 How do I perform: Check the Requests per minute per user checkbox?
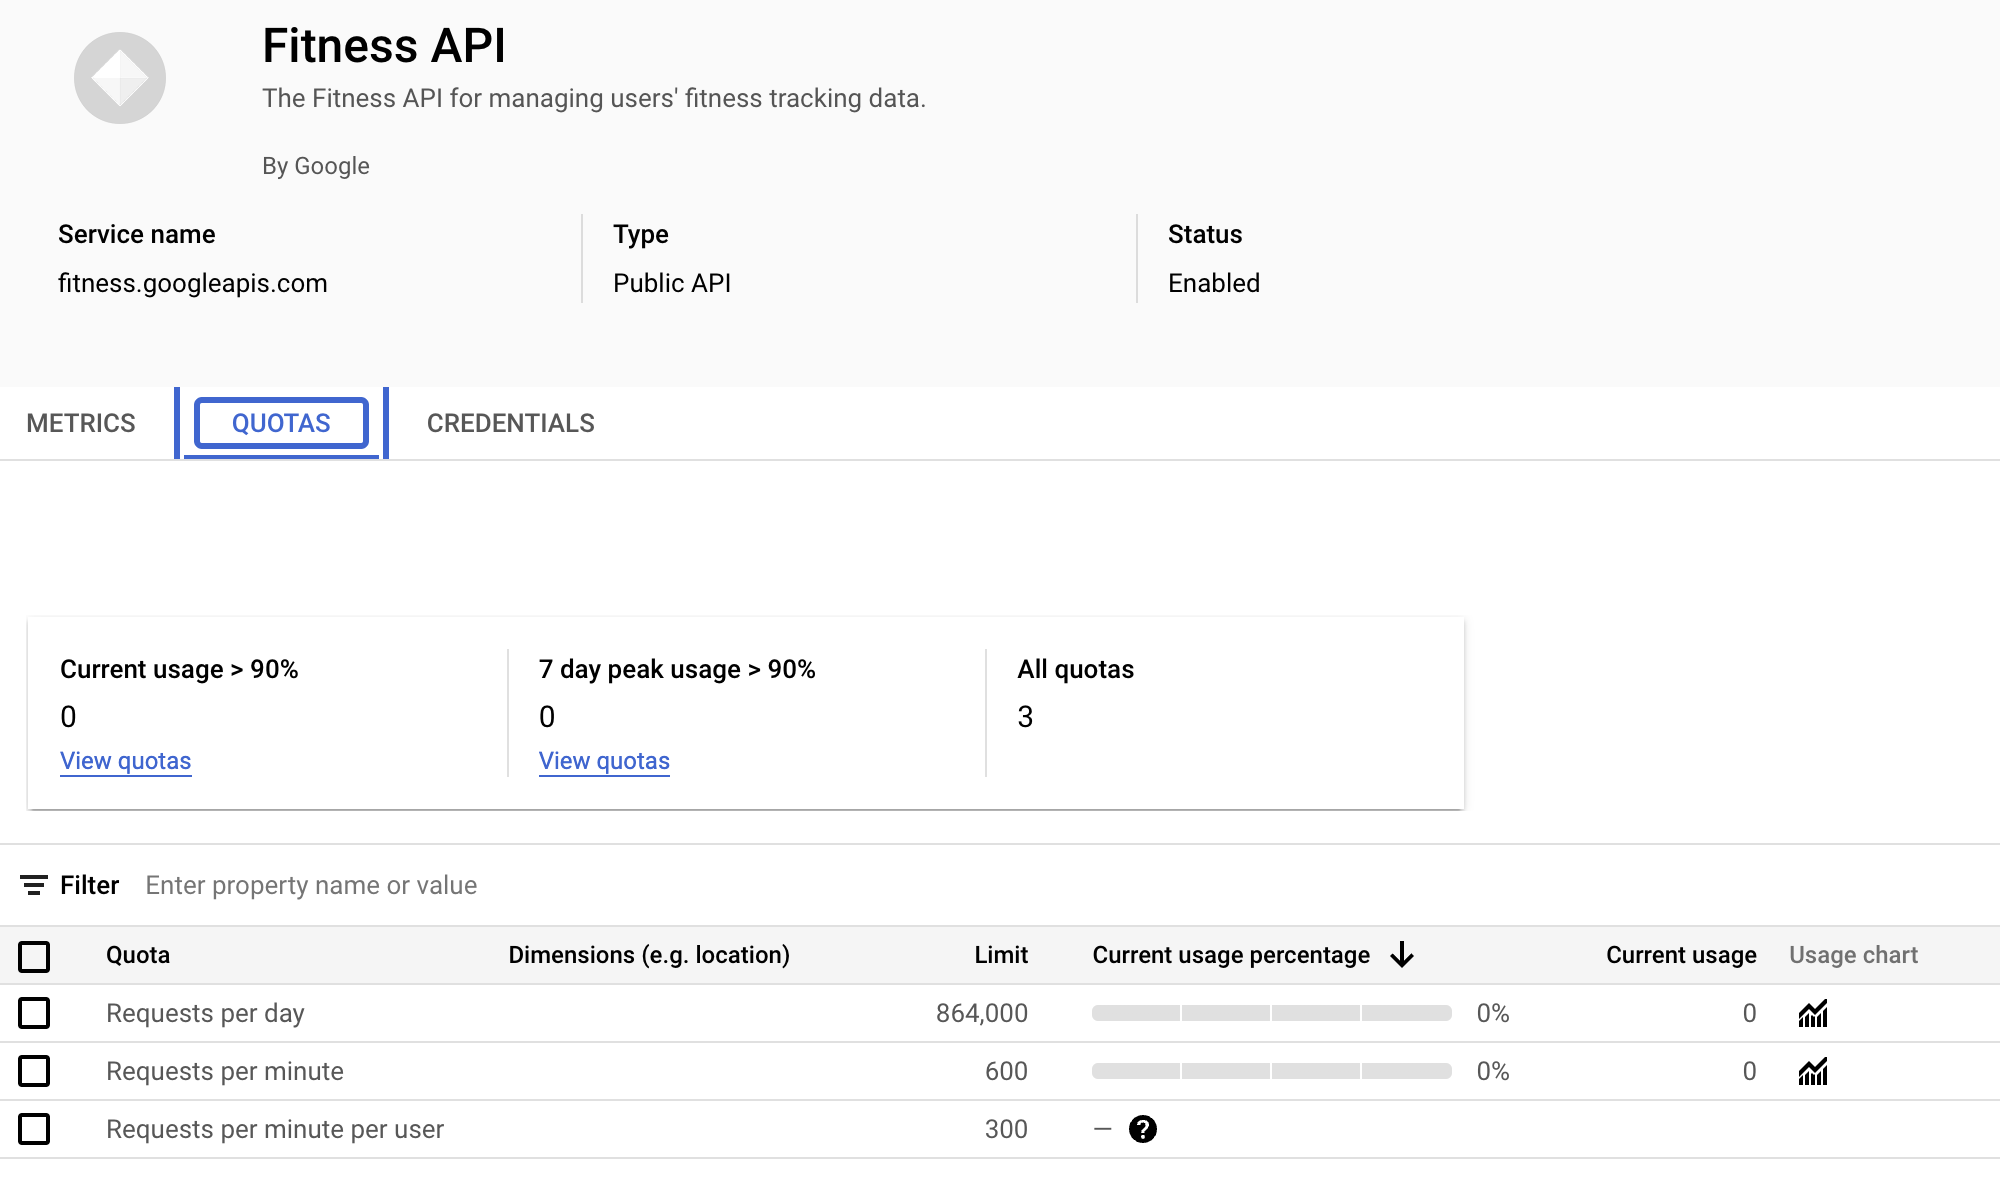pyautogui.click(x=34, y=1129)
